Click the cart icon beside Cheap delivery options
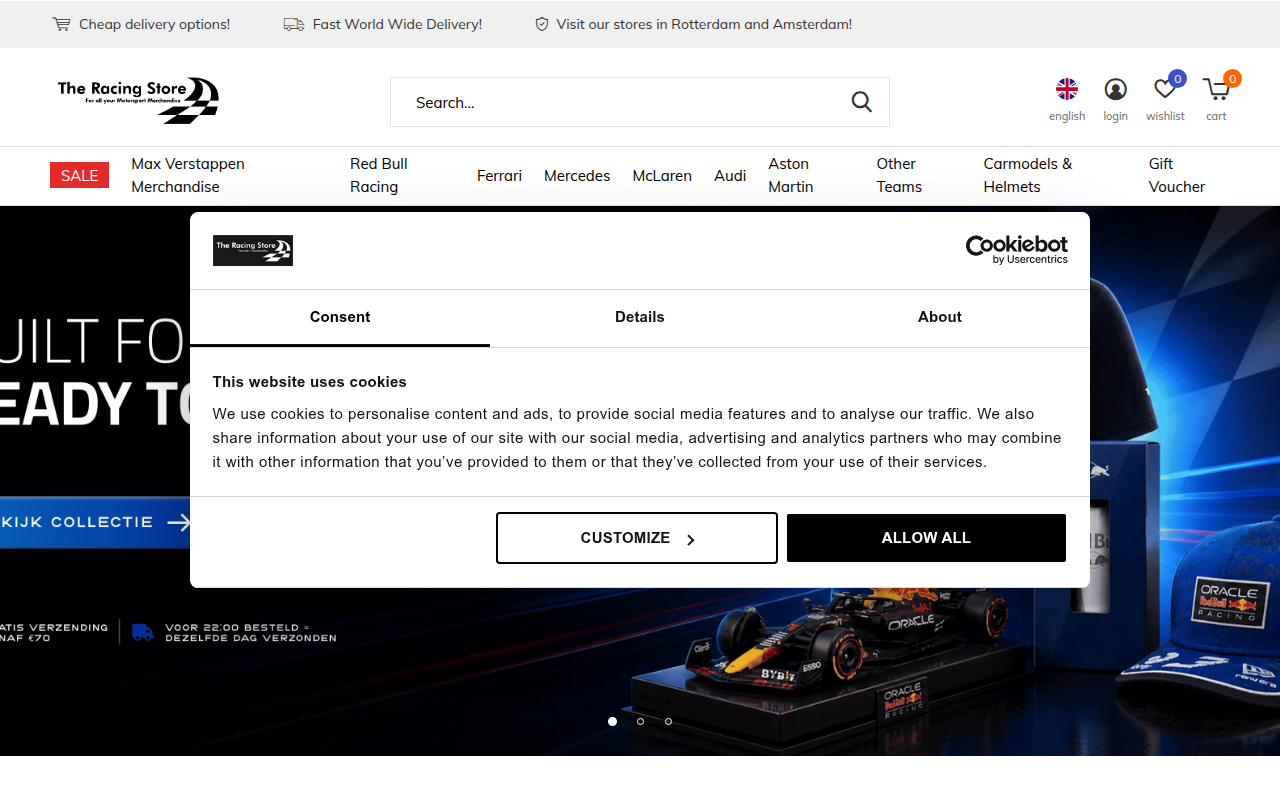 (62, 24)
